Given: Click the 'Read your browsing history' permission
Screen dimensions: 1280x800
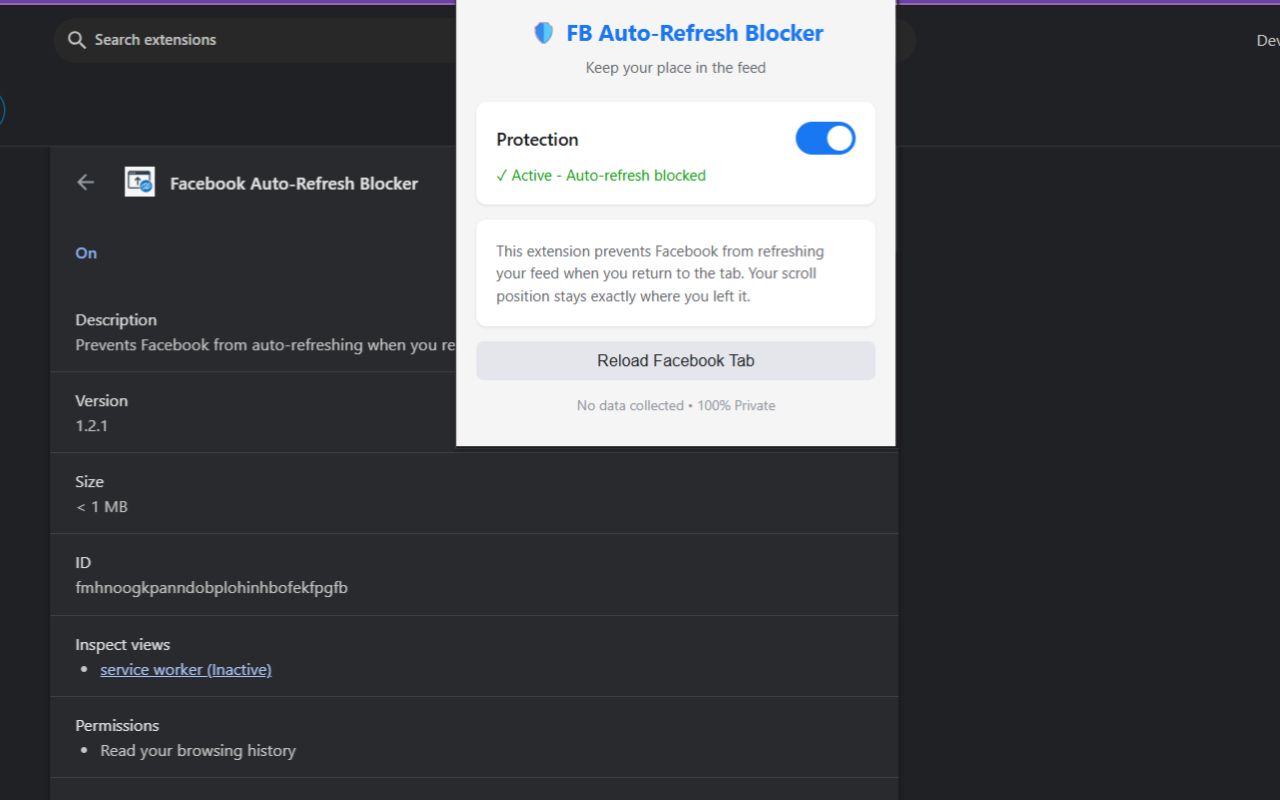Looking at the screenshot, I should click(198, 751).
